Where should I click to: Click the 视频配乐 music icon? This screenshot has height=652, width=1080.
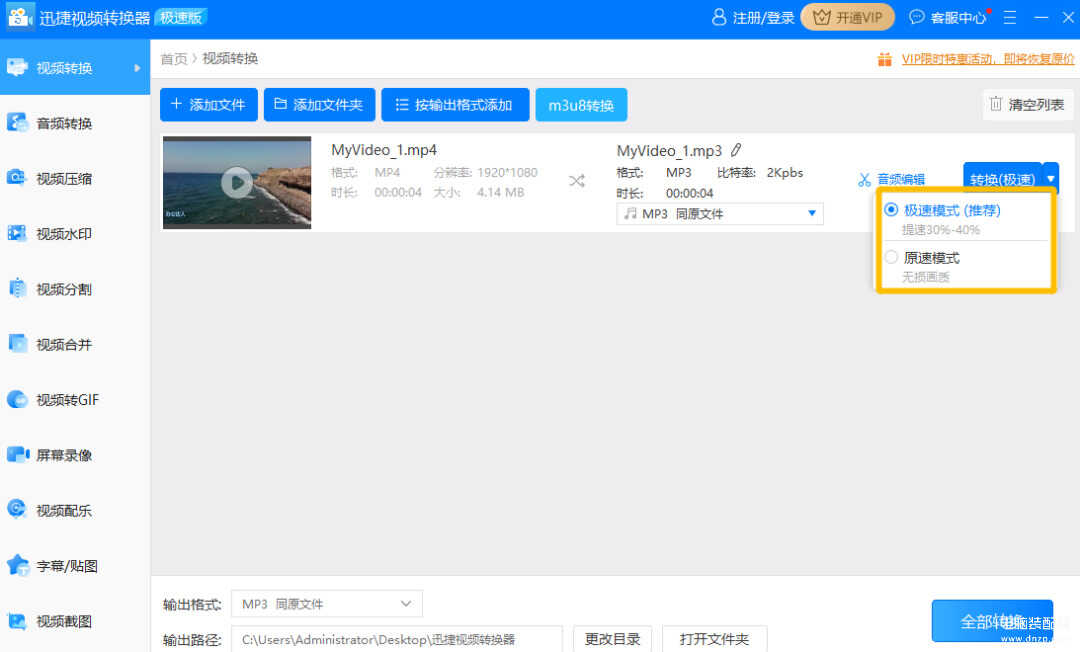(17, 509)
